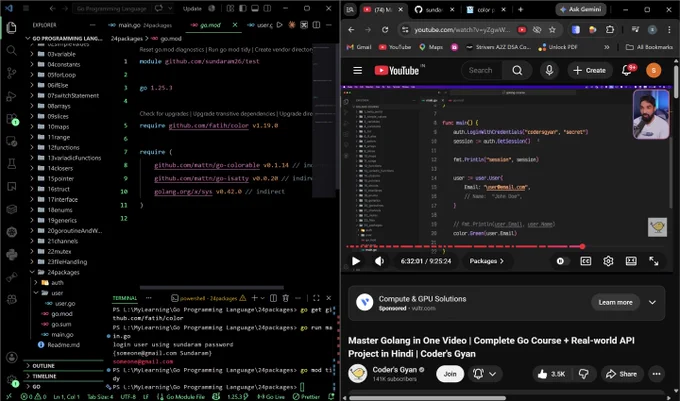Click the YouTube search magnifier button
The height and width of the screenshot is (401, 680).
[517, 70]
